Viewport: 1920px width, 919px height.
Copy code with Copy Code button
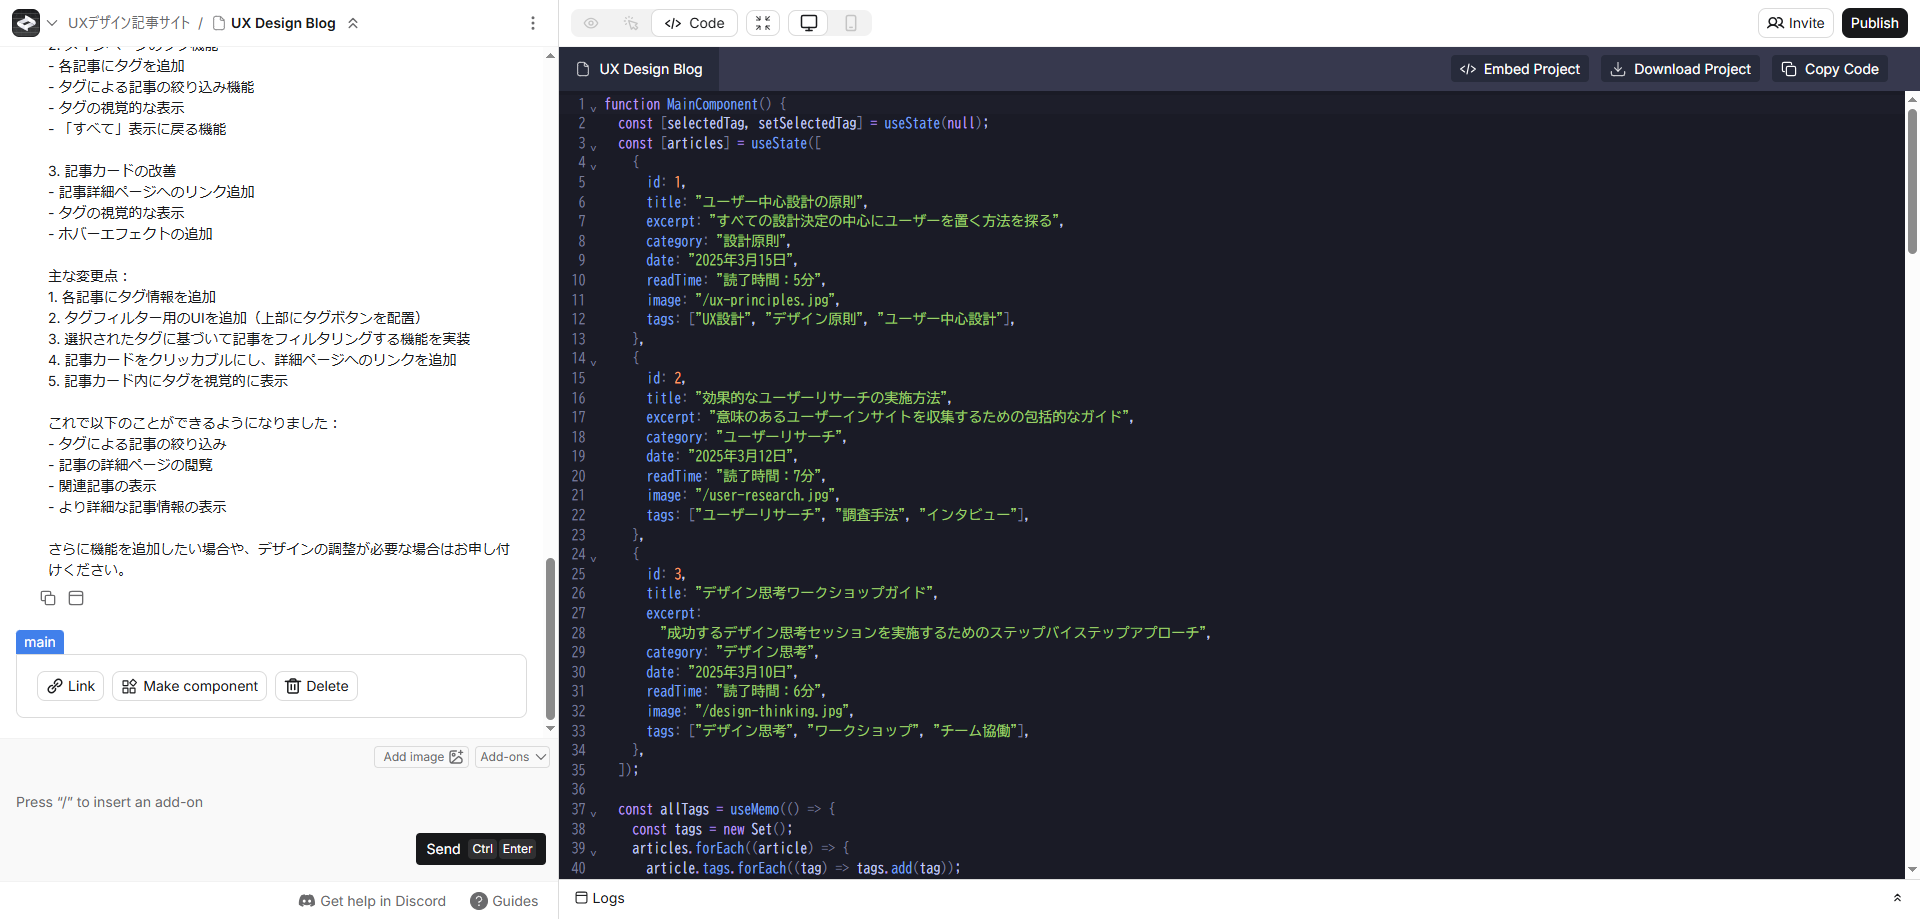click(1829, 69)
